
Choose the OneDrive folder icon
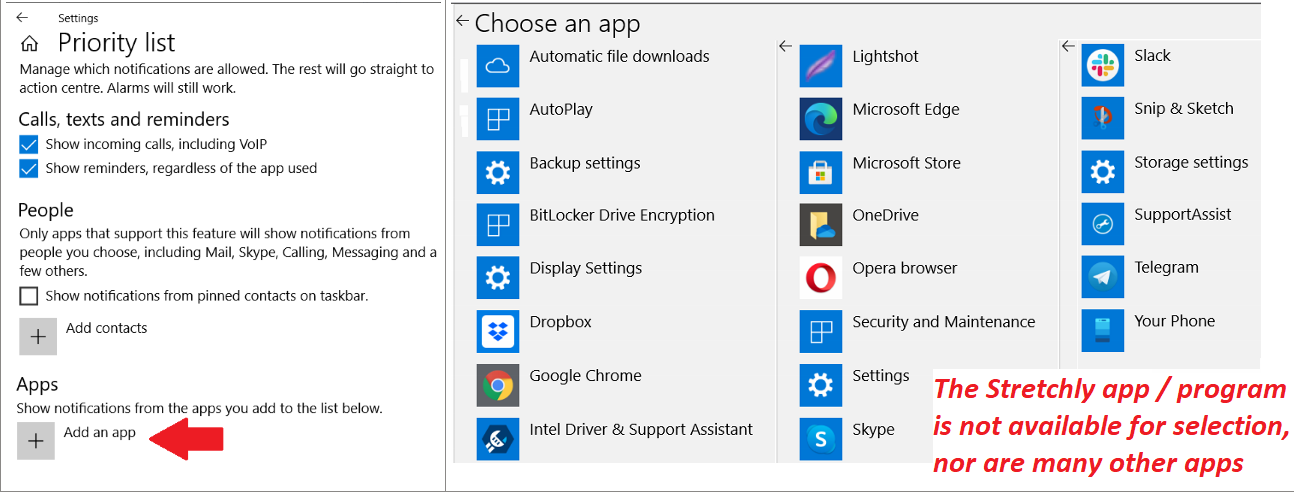821,225
